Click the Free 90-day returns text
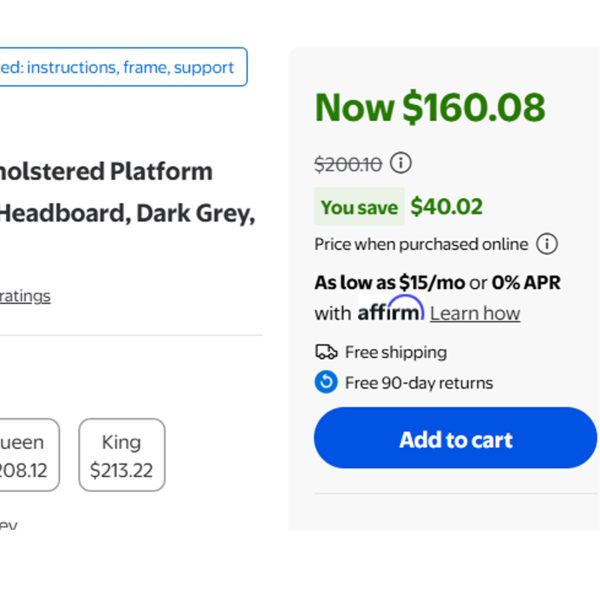The height and width of the screenshot is (600, 600). point(419,383)
